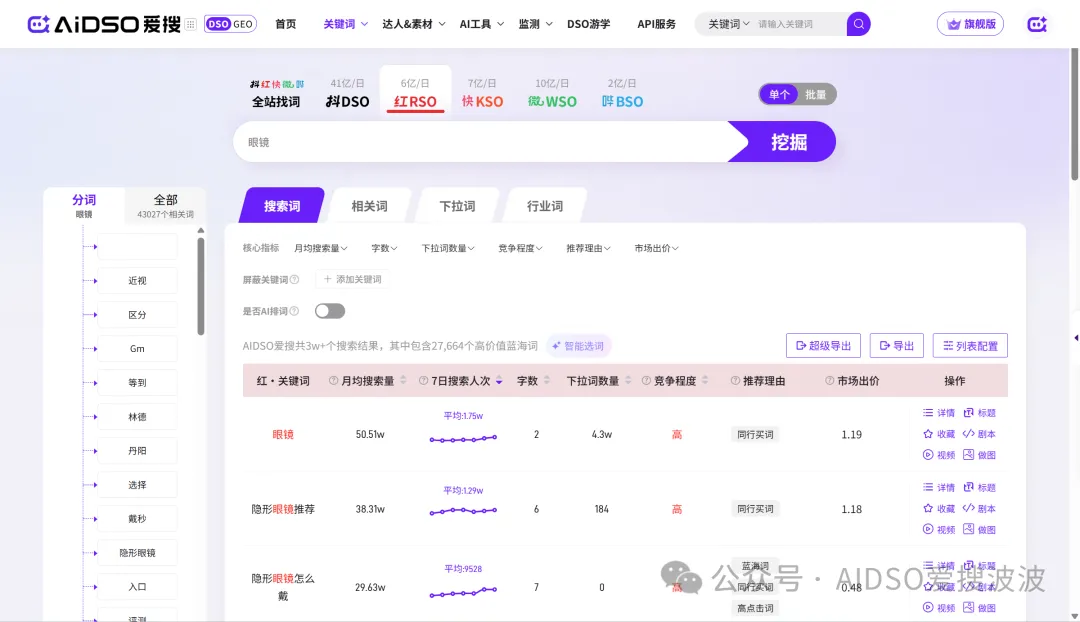Screen dimensions: 1080x622
Task: Open the 旗舰版 upgrade button
Action: [970, 24]
